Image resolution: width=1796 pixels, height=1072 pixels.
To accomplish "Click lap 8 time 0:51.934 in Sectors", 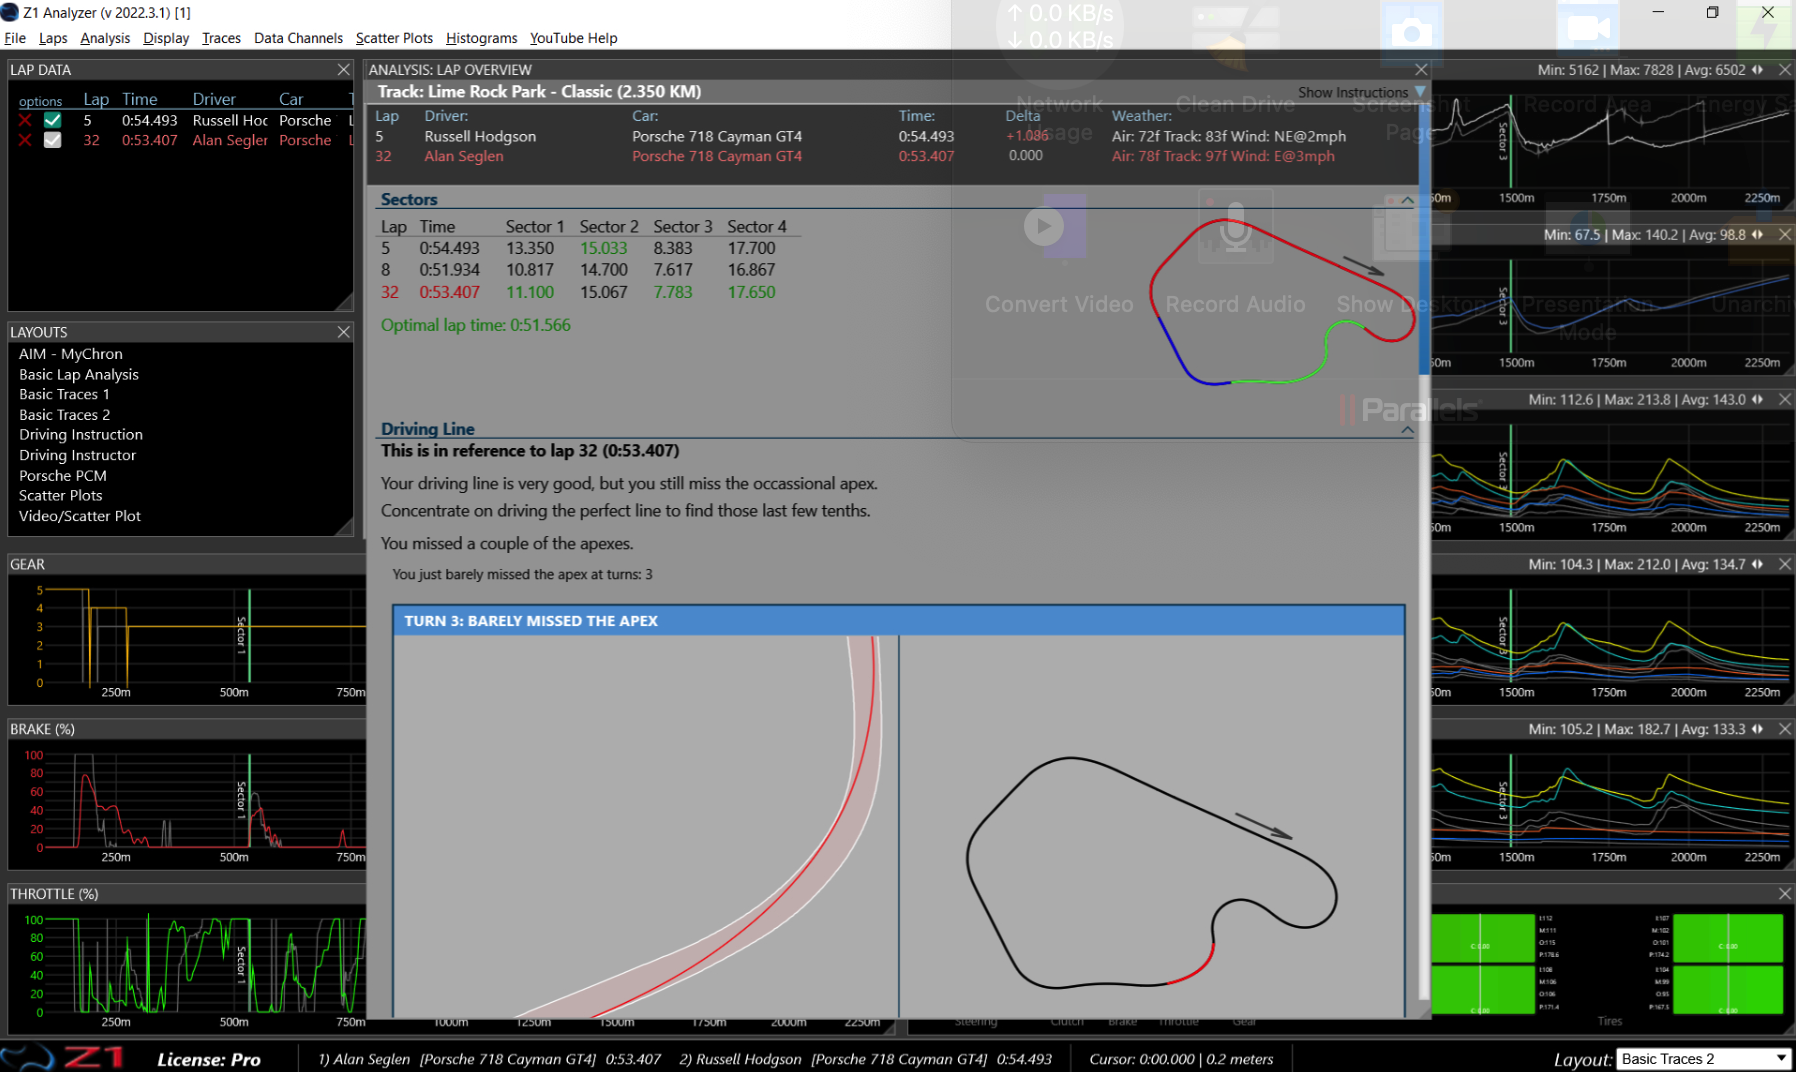I will 449,270.
